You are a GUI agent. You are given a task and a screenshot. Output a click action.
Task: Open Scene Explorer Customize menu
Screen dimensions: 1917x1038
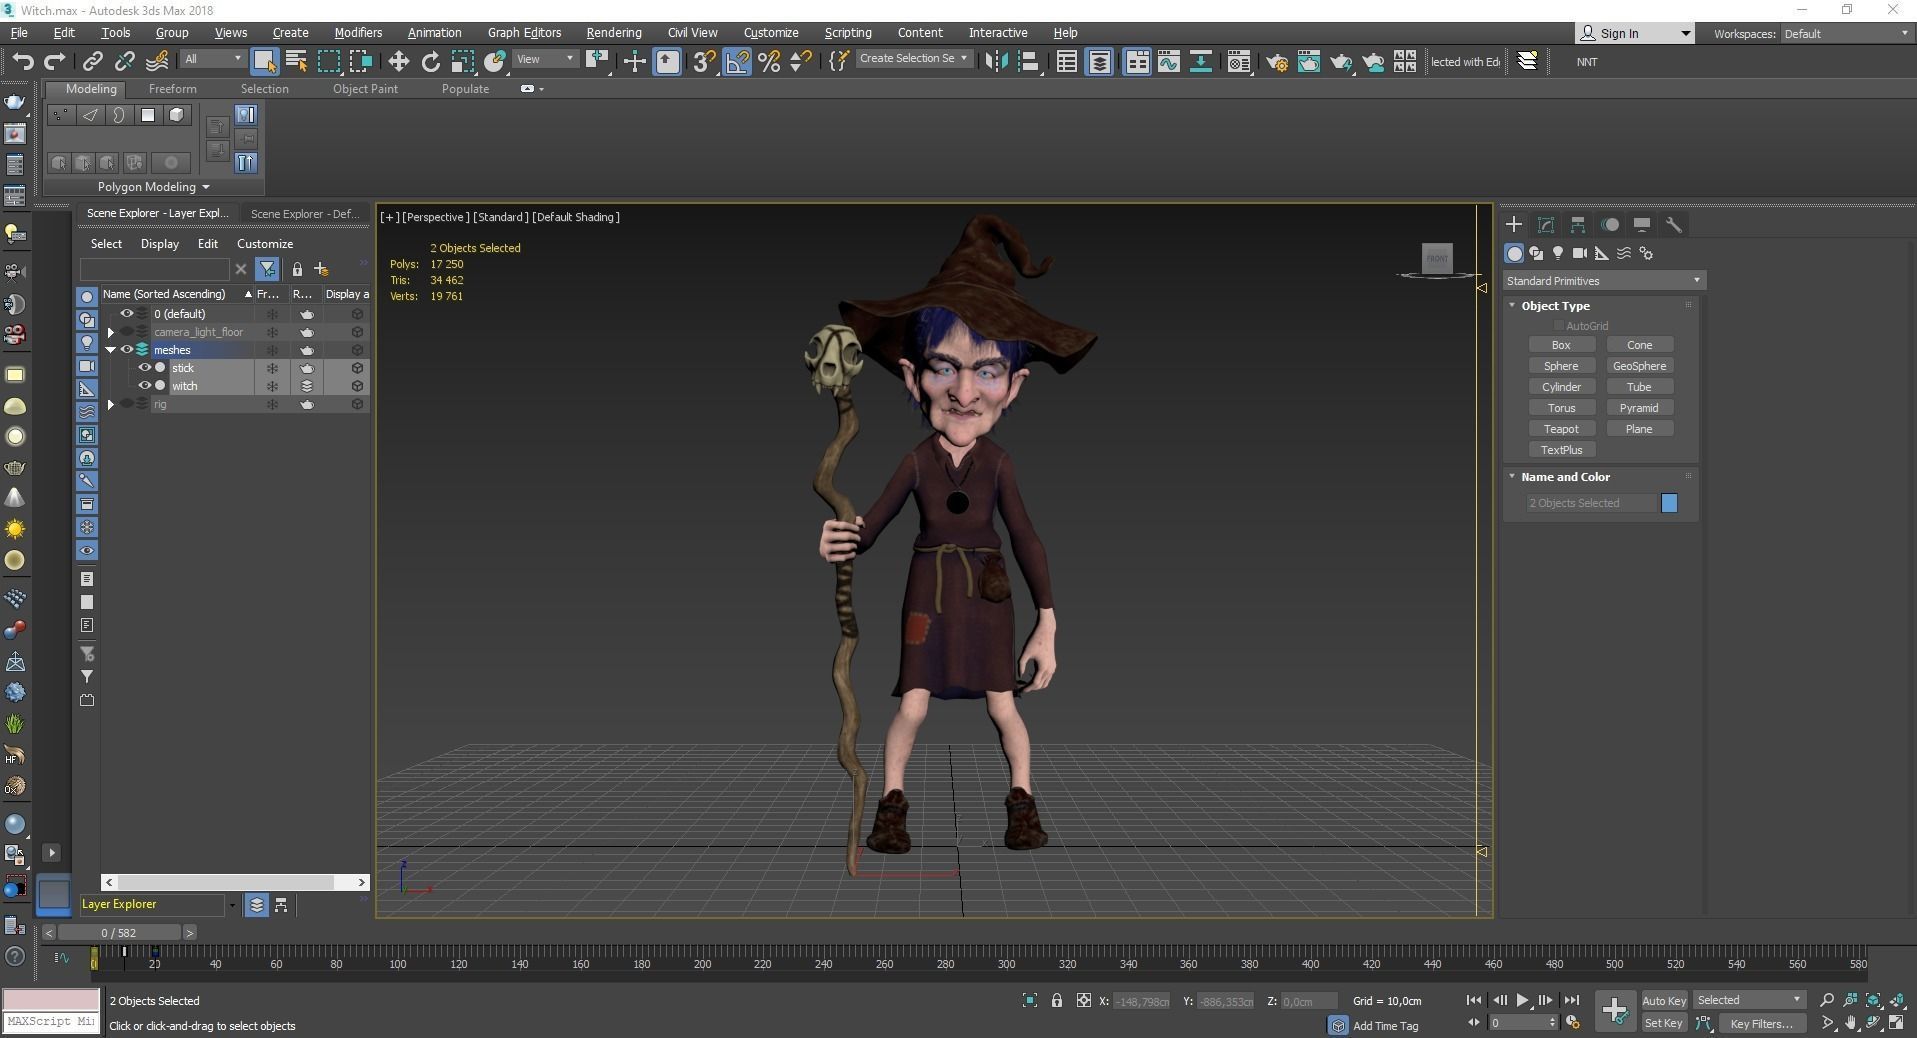(x=265, y=244)
